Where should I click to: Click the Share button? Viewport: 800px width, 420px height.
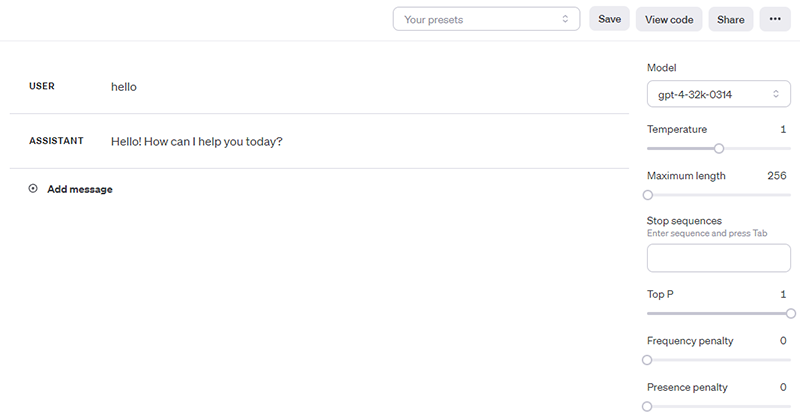(x=731, y=19)
